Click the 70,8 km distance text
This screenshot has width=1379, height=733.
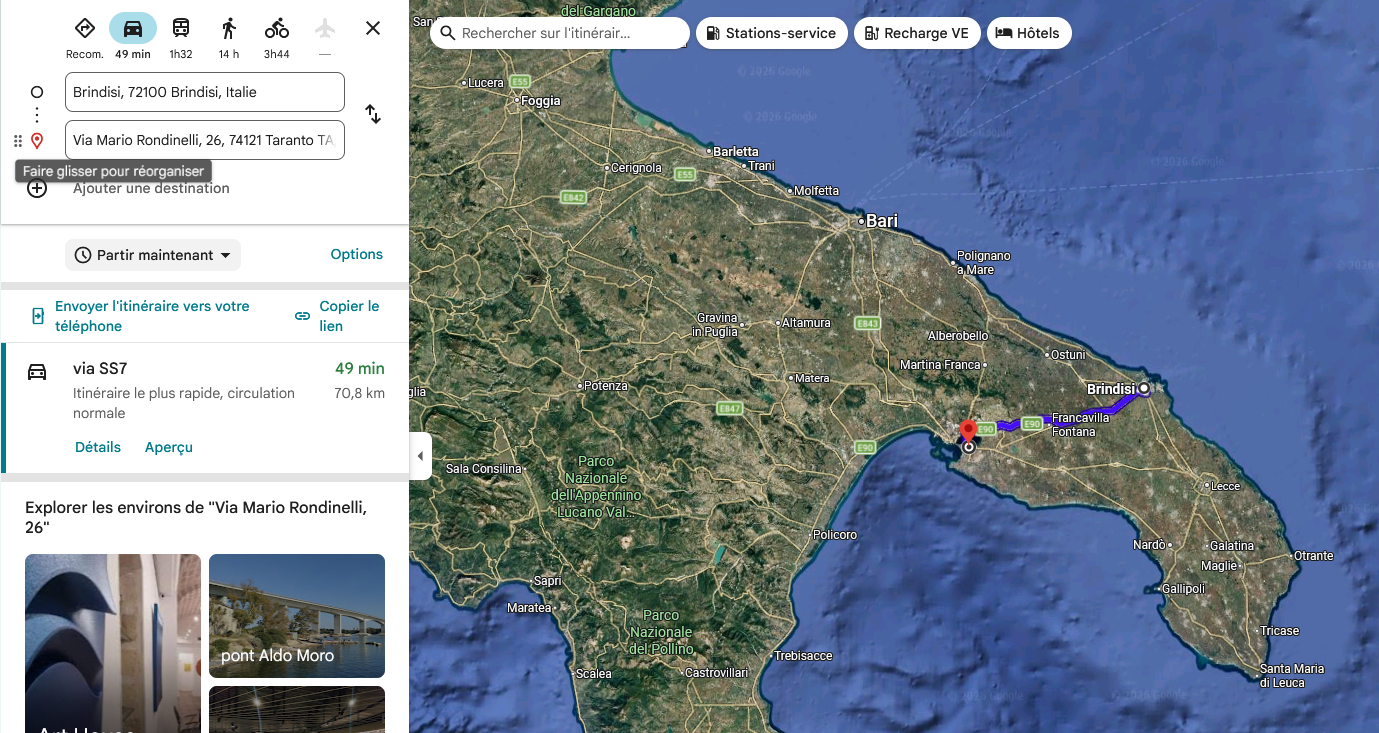359,393
